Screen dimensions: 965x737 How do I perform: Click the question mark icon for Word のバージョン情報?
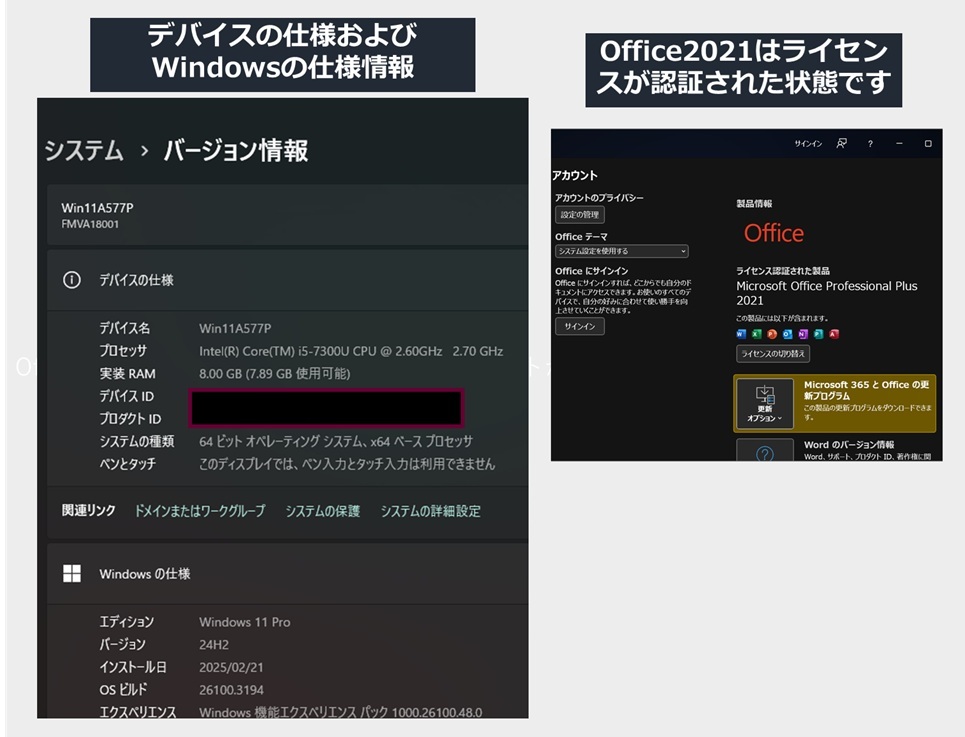[x=764, y=453]
